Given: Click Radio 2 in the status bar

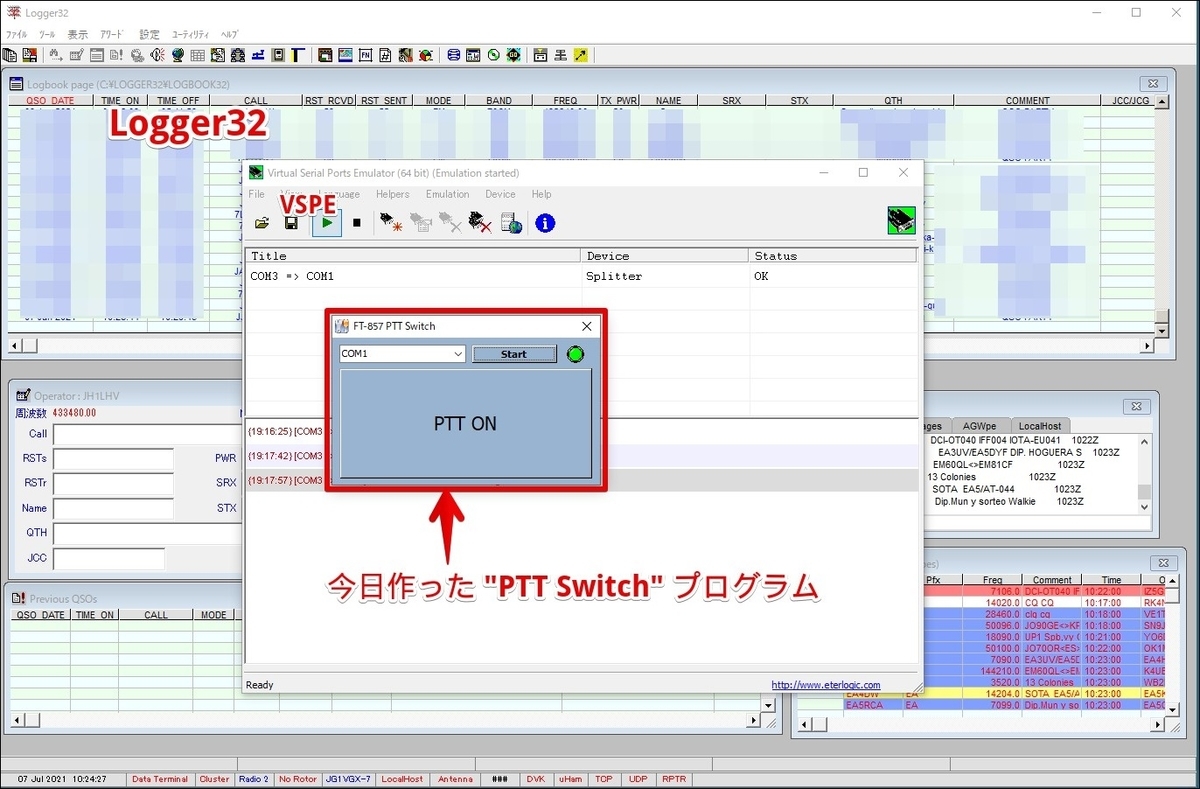Looking at the screenshot, I should pyautogui.click(x=254, y=779).
